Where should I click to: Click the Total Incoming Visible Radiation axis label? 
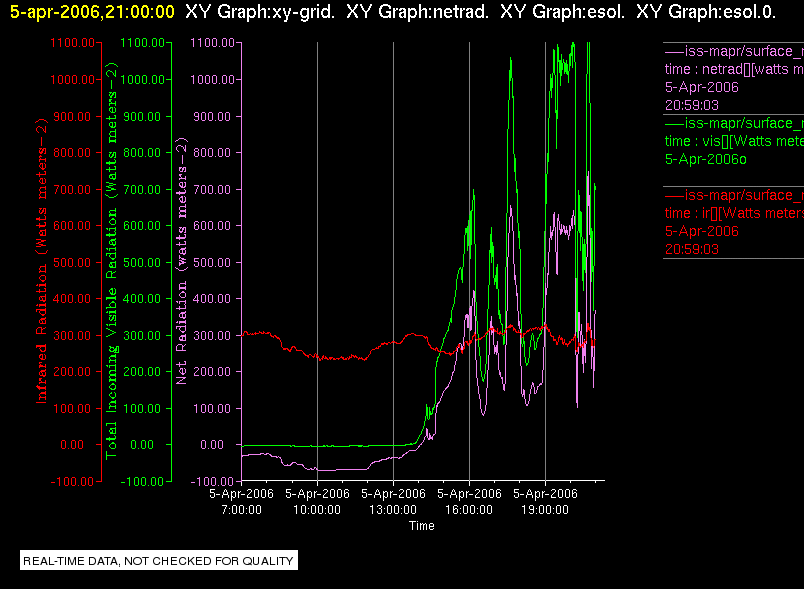click(x=111, y=261)
